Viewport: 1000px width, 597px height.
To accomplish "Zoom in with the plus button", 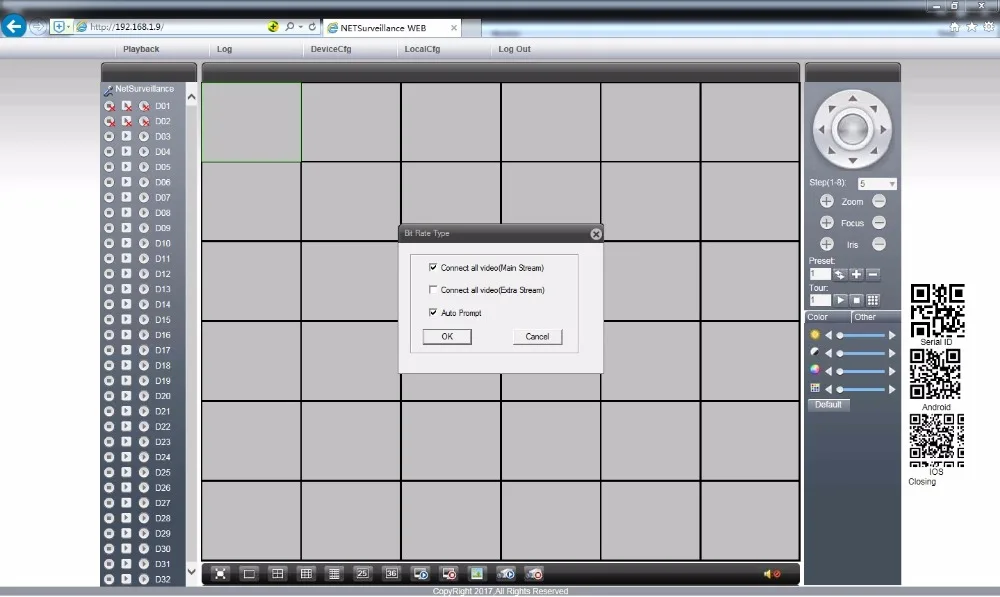I will (827, 202).
